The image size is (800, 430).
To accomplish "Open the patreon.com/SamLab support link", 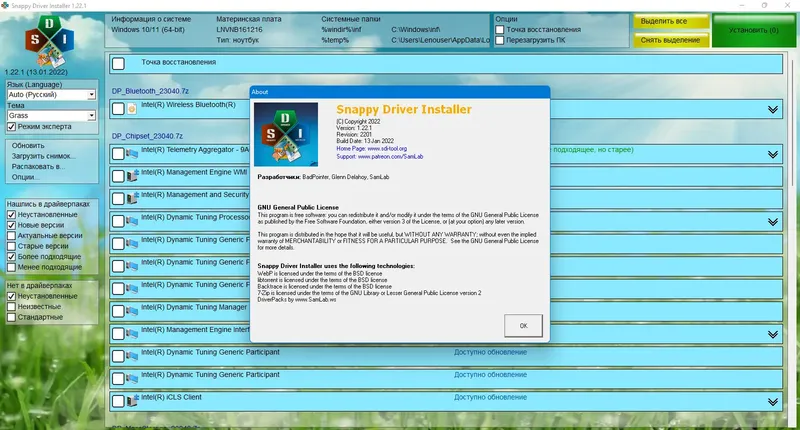I will [x=390, y=157].
